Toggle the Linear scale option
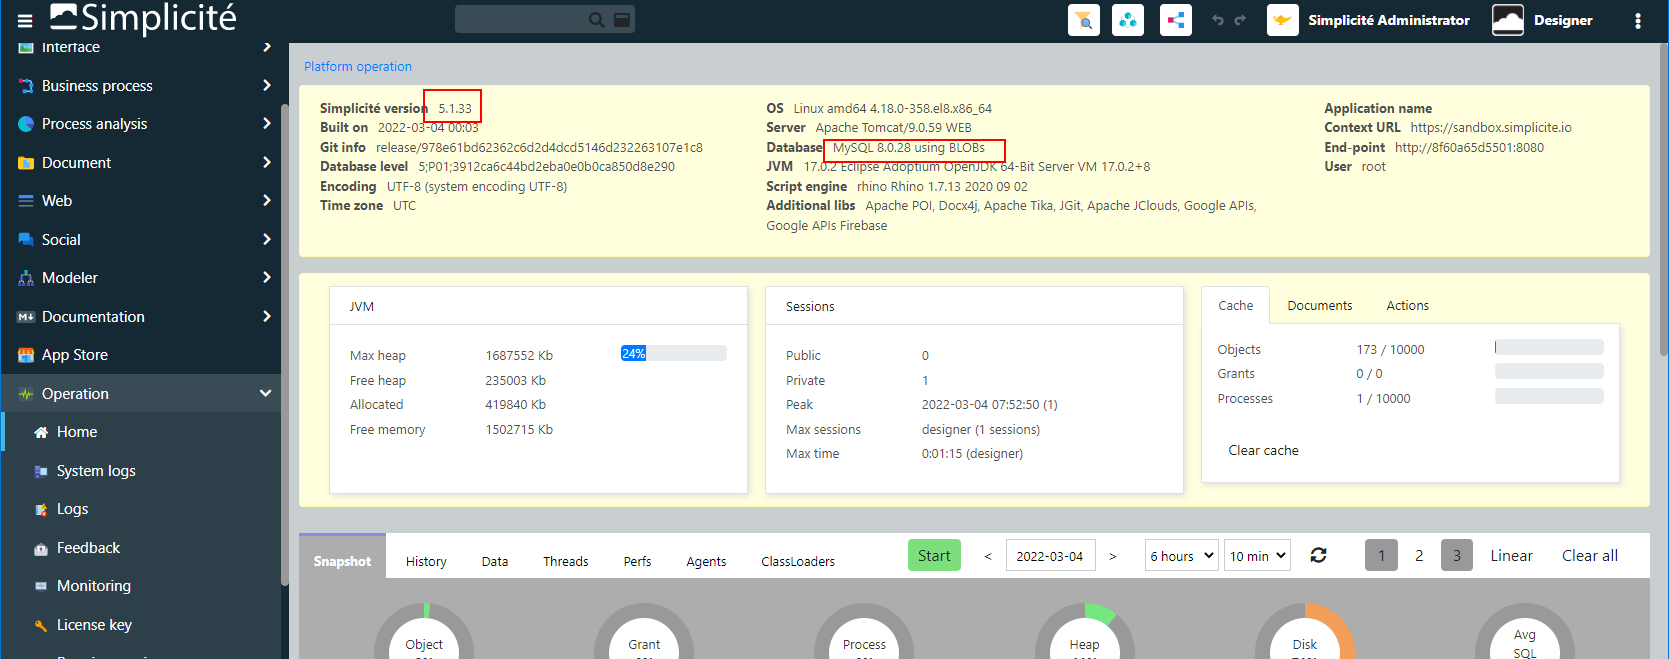 tap(1511, 556)
